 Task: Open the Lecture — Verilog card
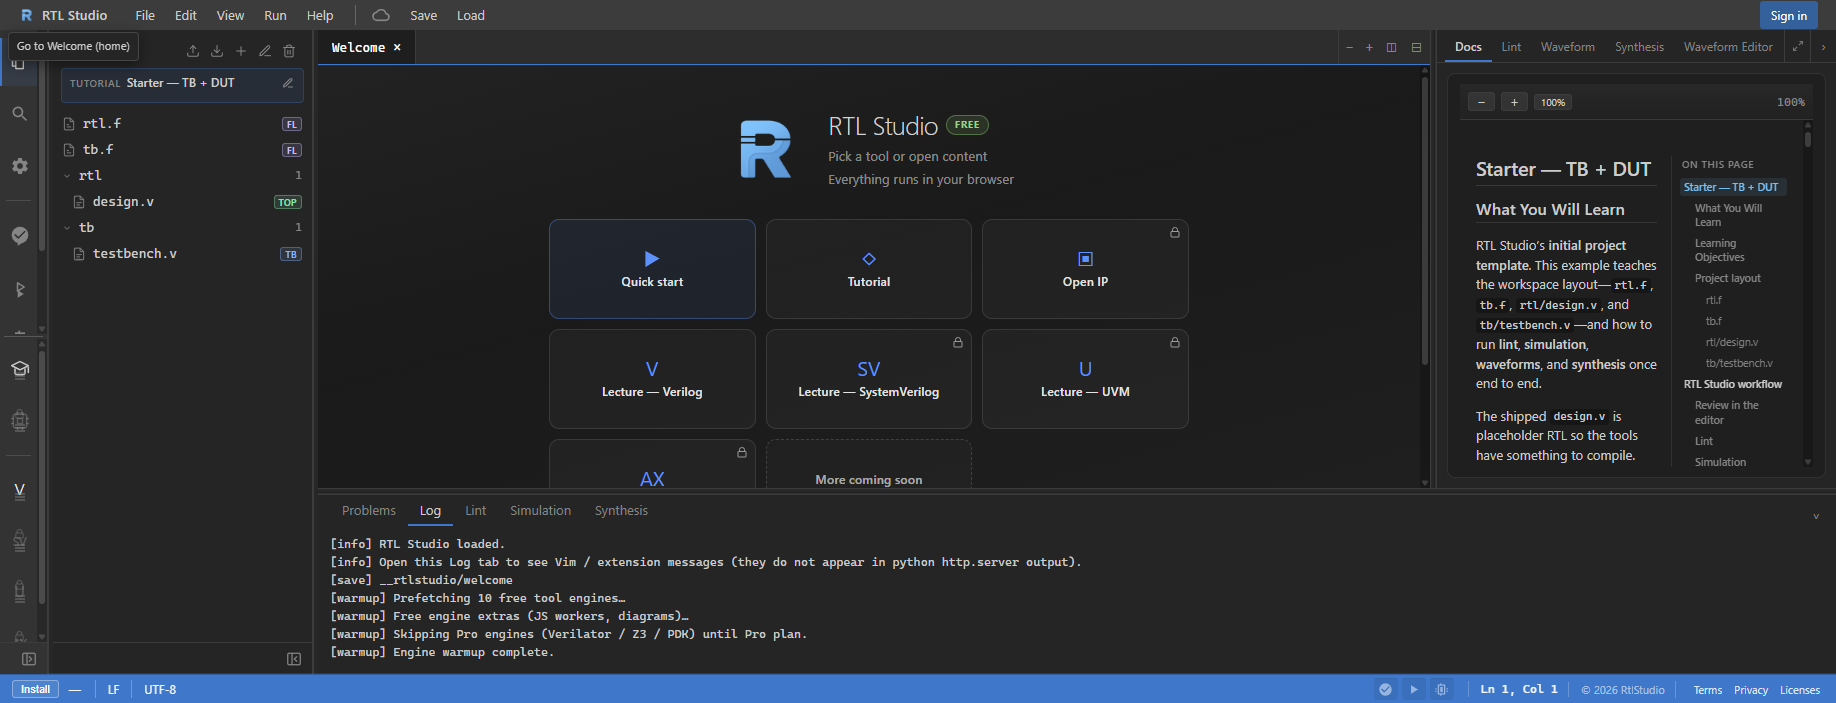click(x=652, y=379)
